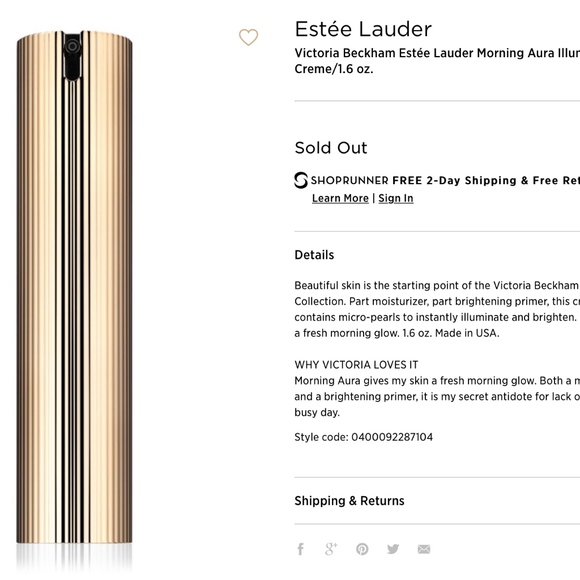Viewport: 580px width, 580px height.
Task: Add product to favorites with heart icon
Action: [248, 37]
